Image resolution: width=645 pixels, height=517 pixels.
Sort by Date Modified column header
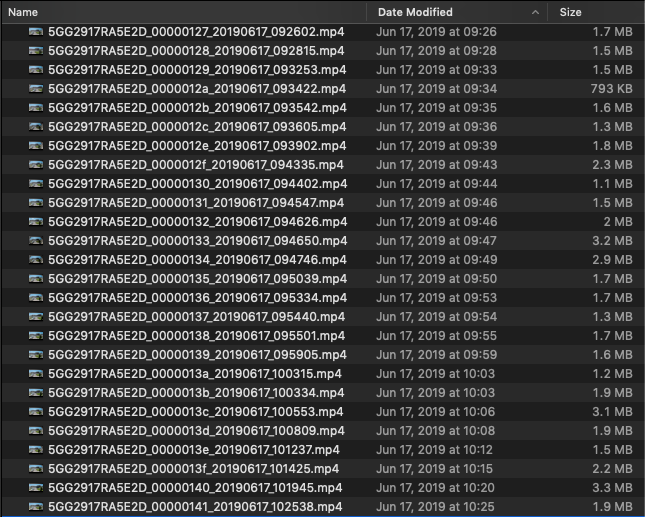click(415, 12)
